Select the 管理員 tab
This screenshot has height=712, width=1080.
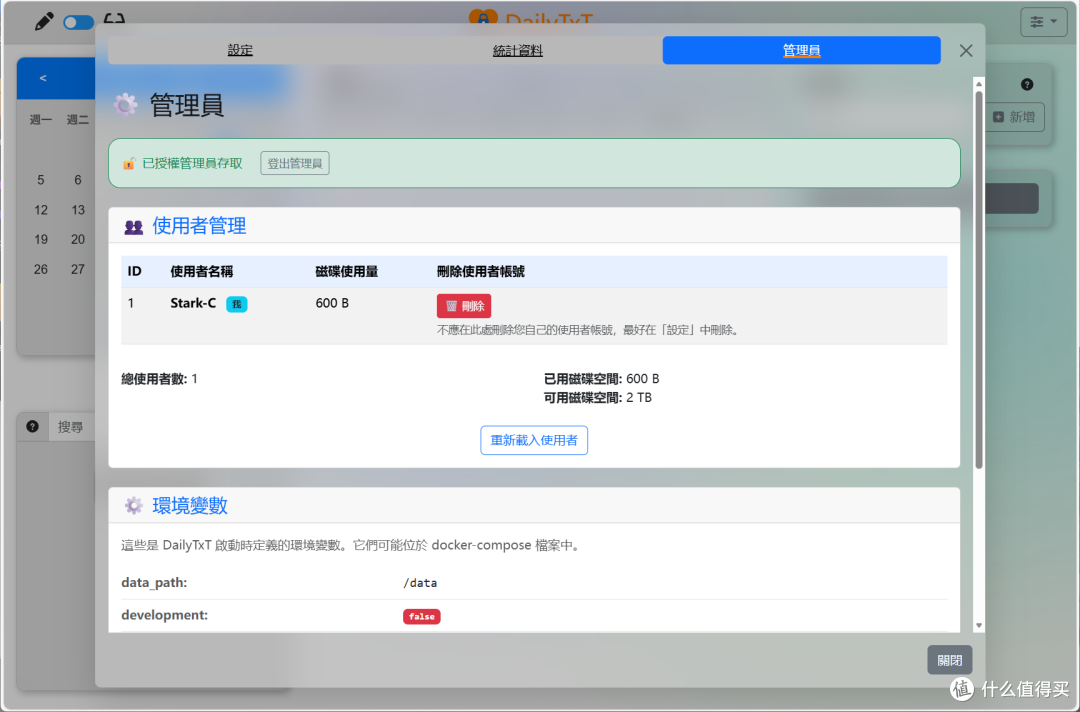801,50
